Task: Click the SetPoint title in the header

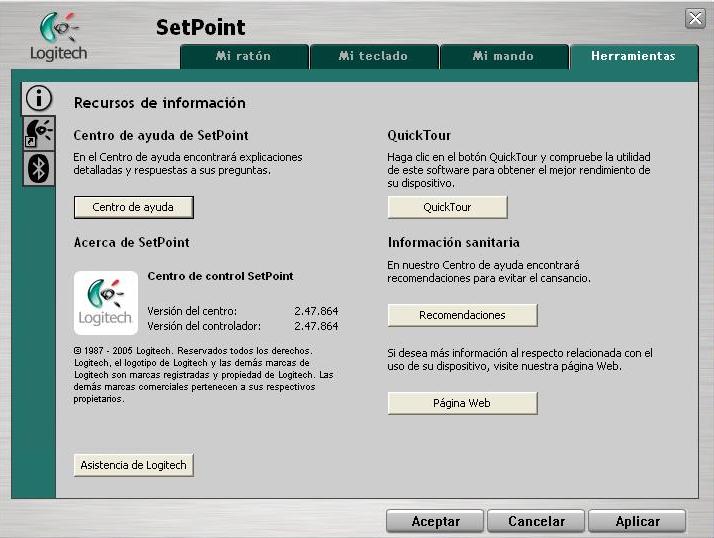Action: 200,27
